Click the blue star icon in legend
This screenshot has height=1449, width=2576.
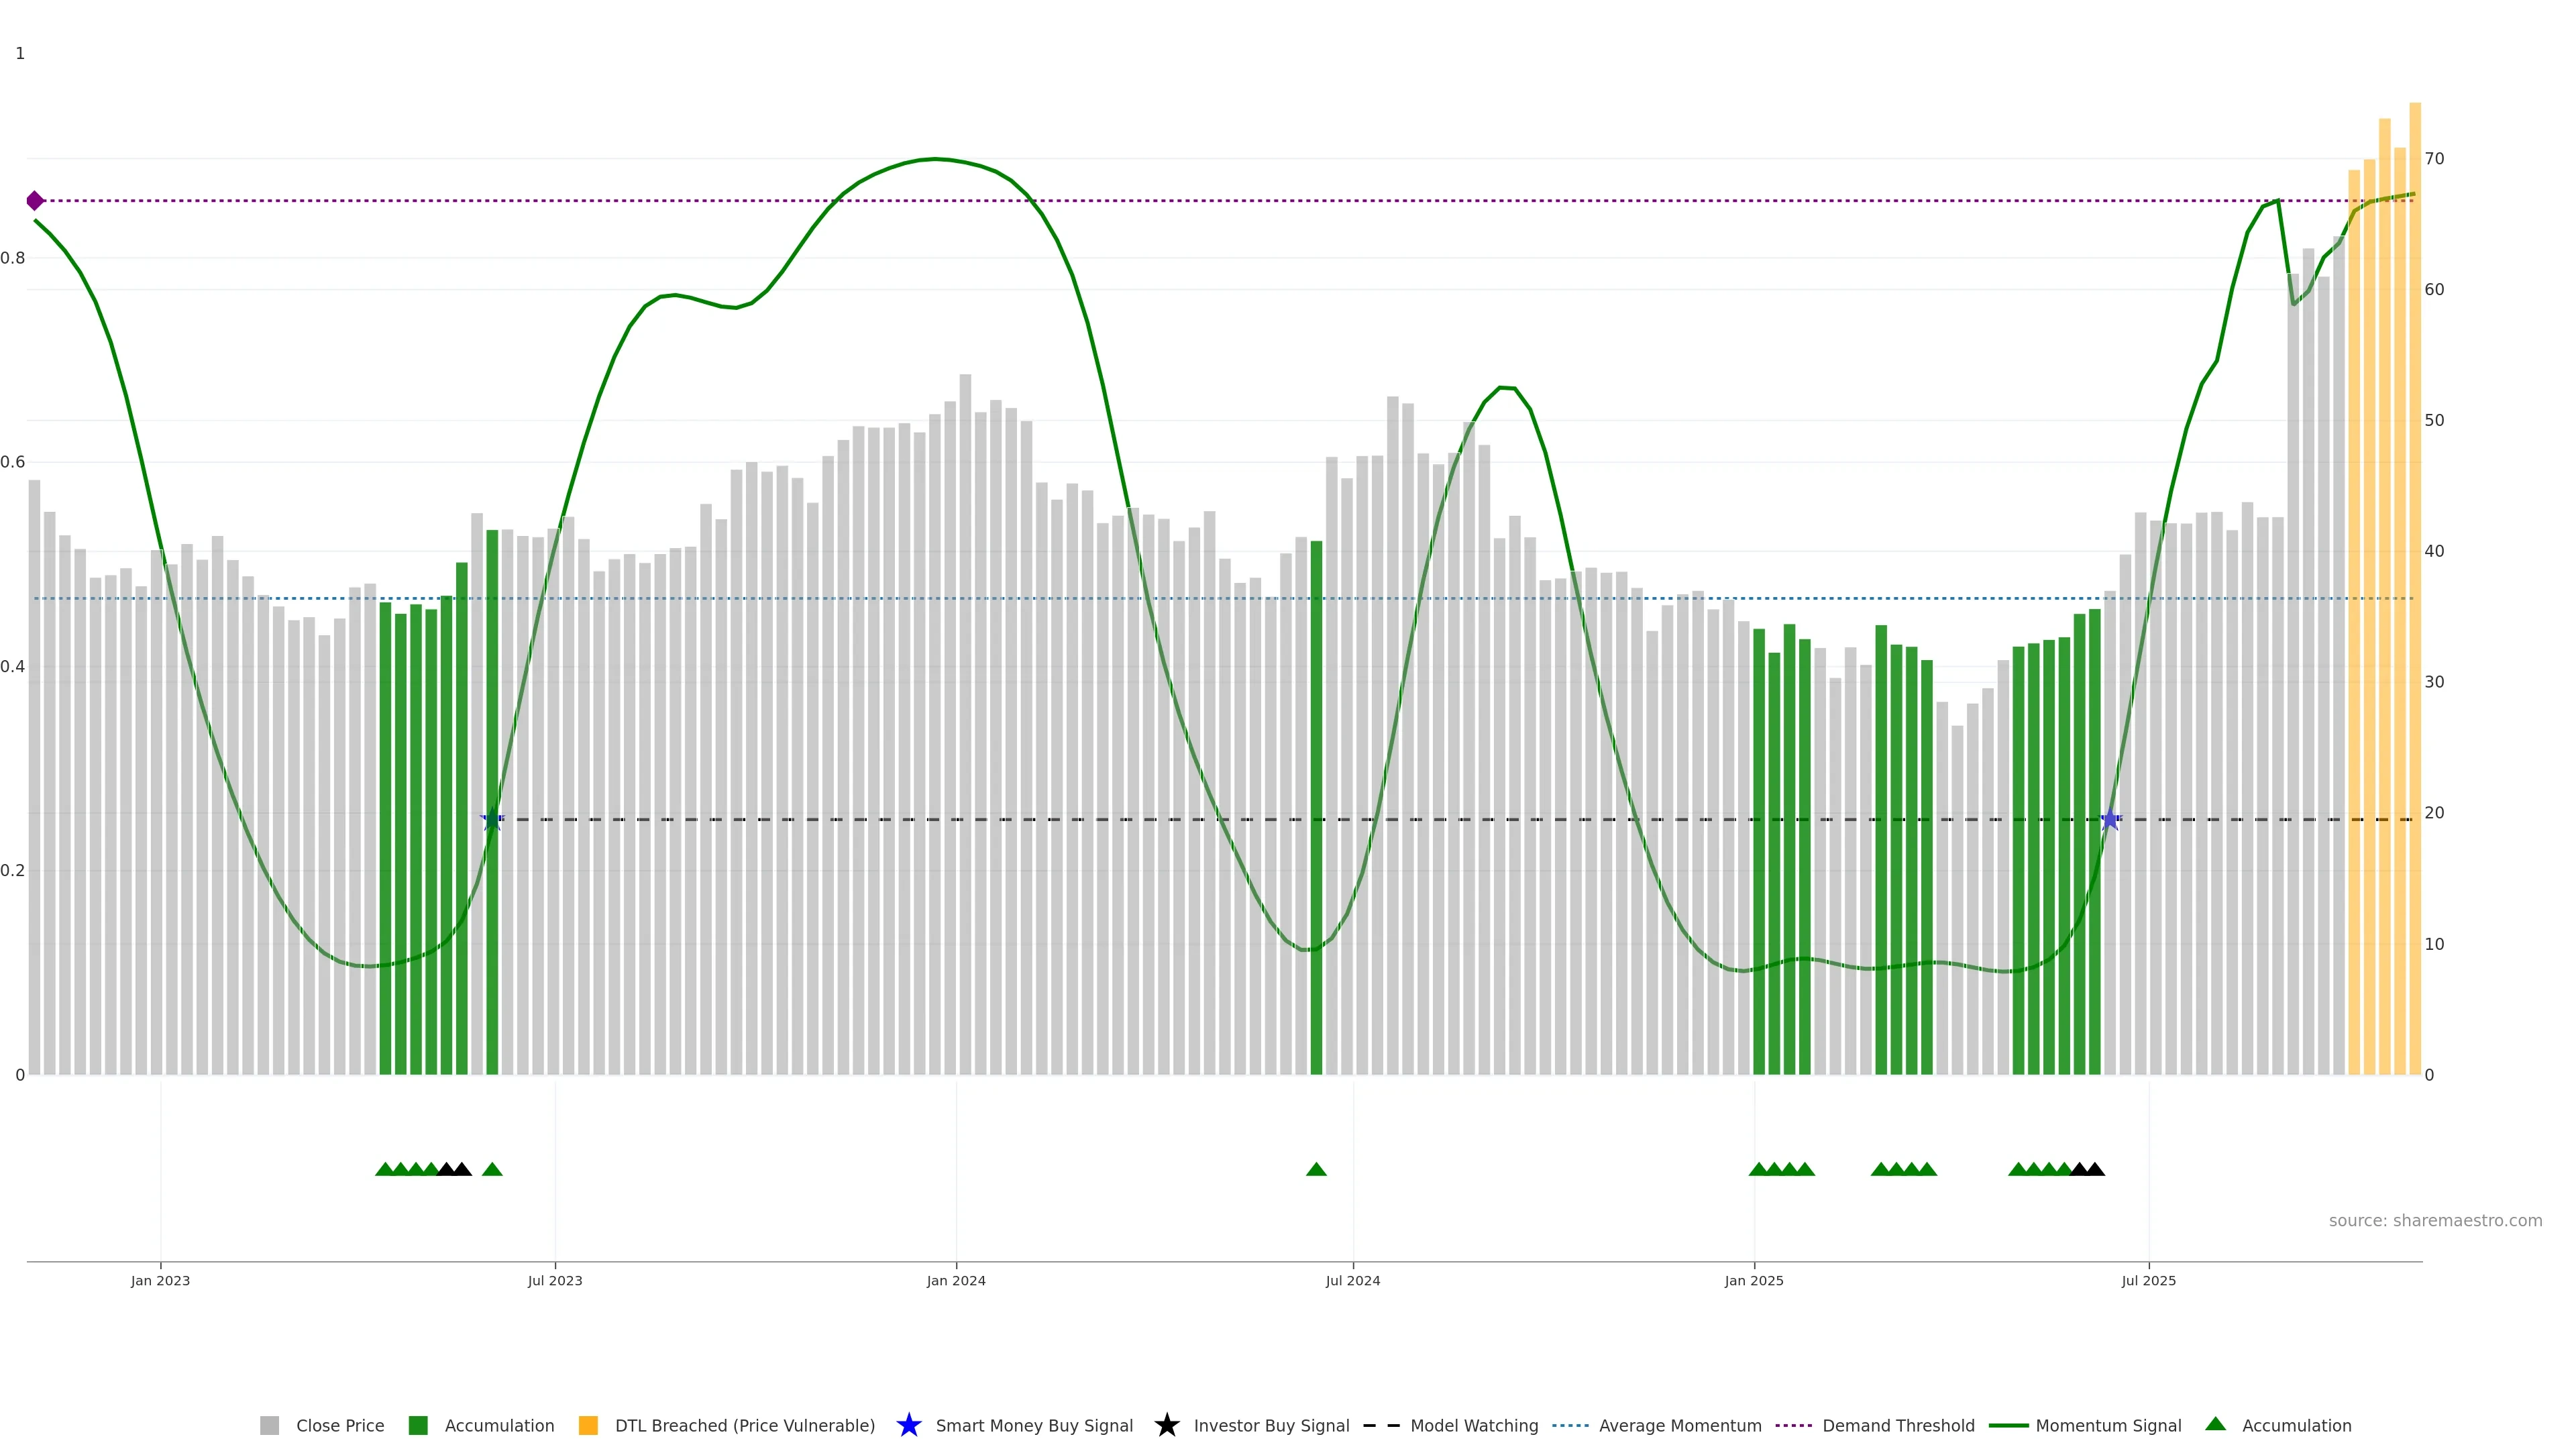pyautogui.click(x=908, y=1425)
